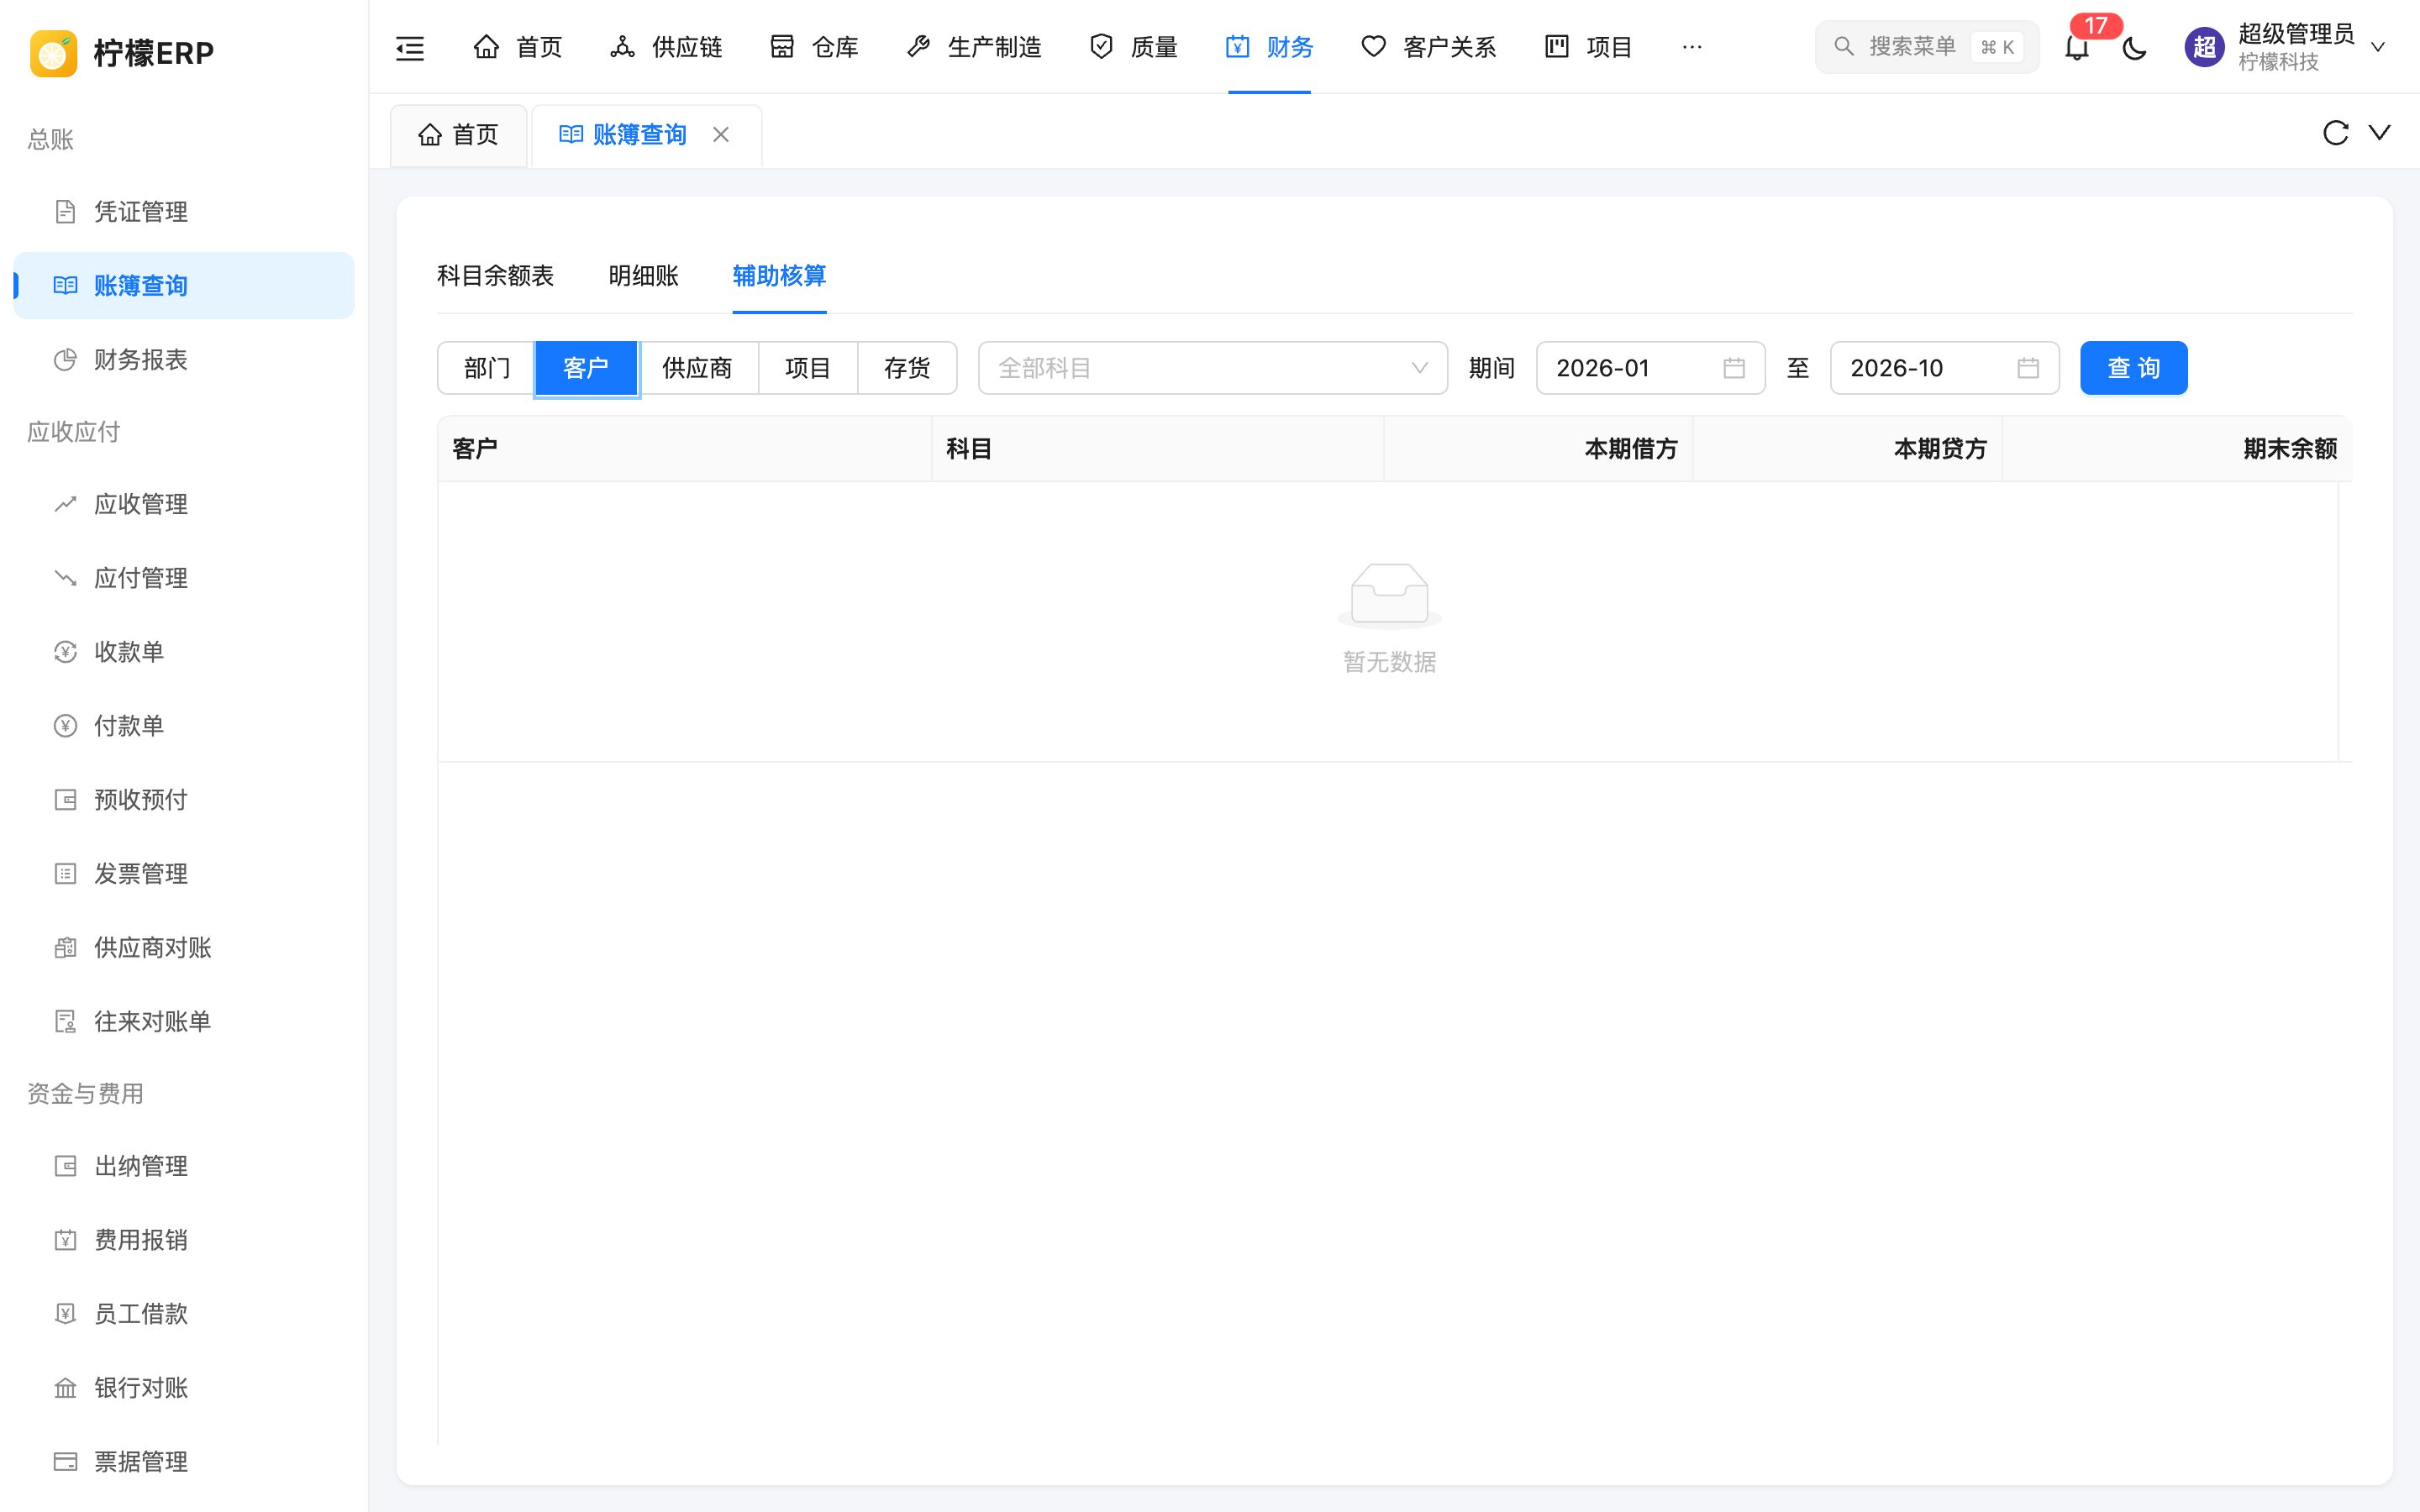The image size is (2420, 1512).
Task: Toggle dark mode with the moon icon
Action: click(x=2134, y=47)
